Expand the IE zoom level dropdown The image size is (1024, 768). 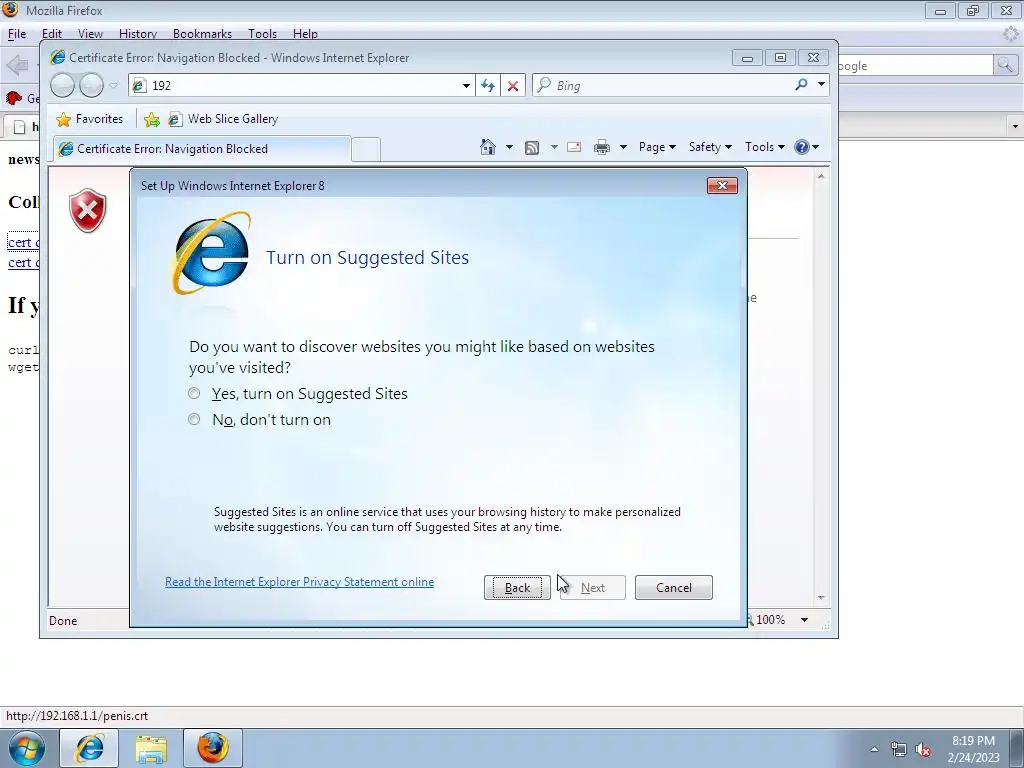tap(805, 620)
